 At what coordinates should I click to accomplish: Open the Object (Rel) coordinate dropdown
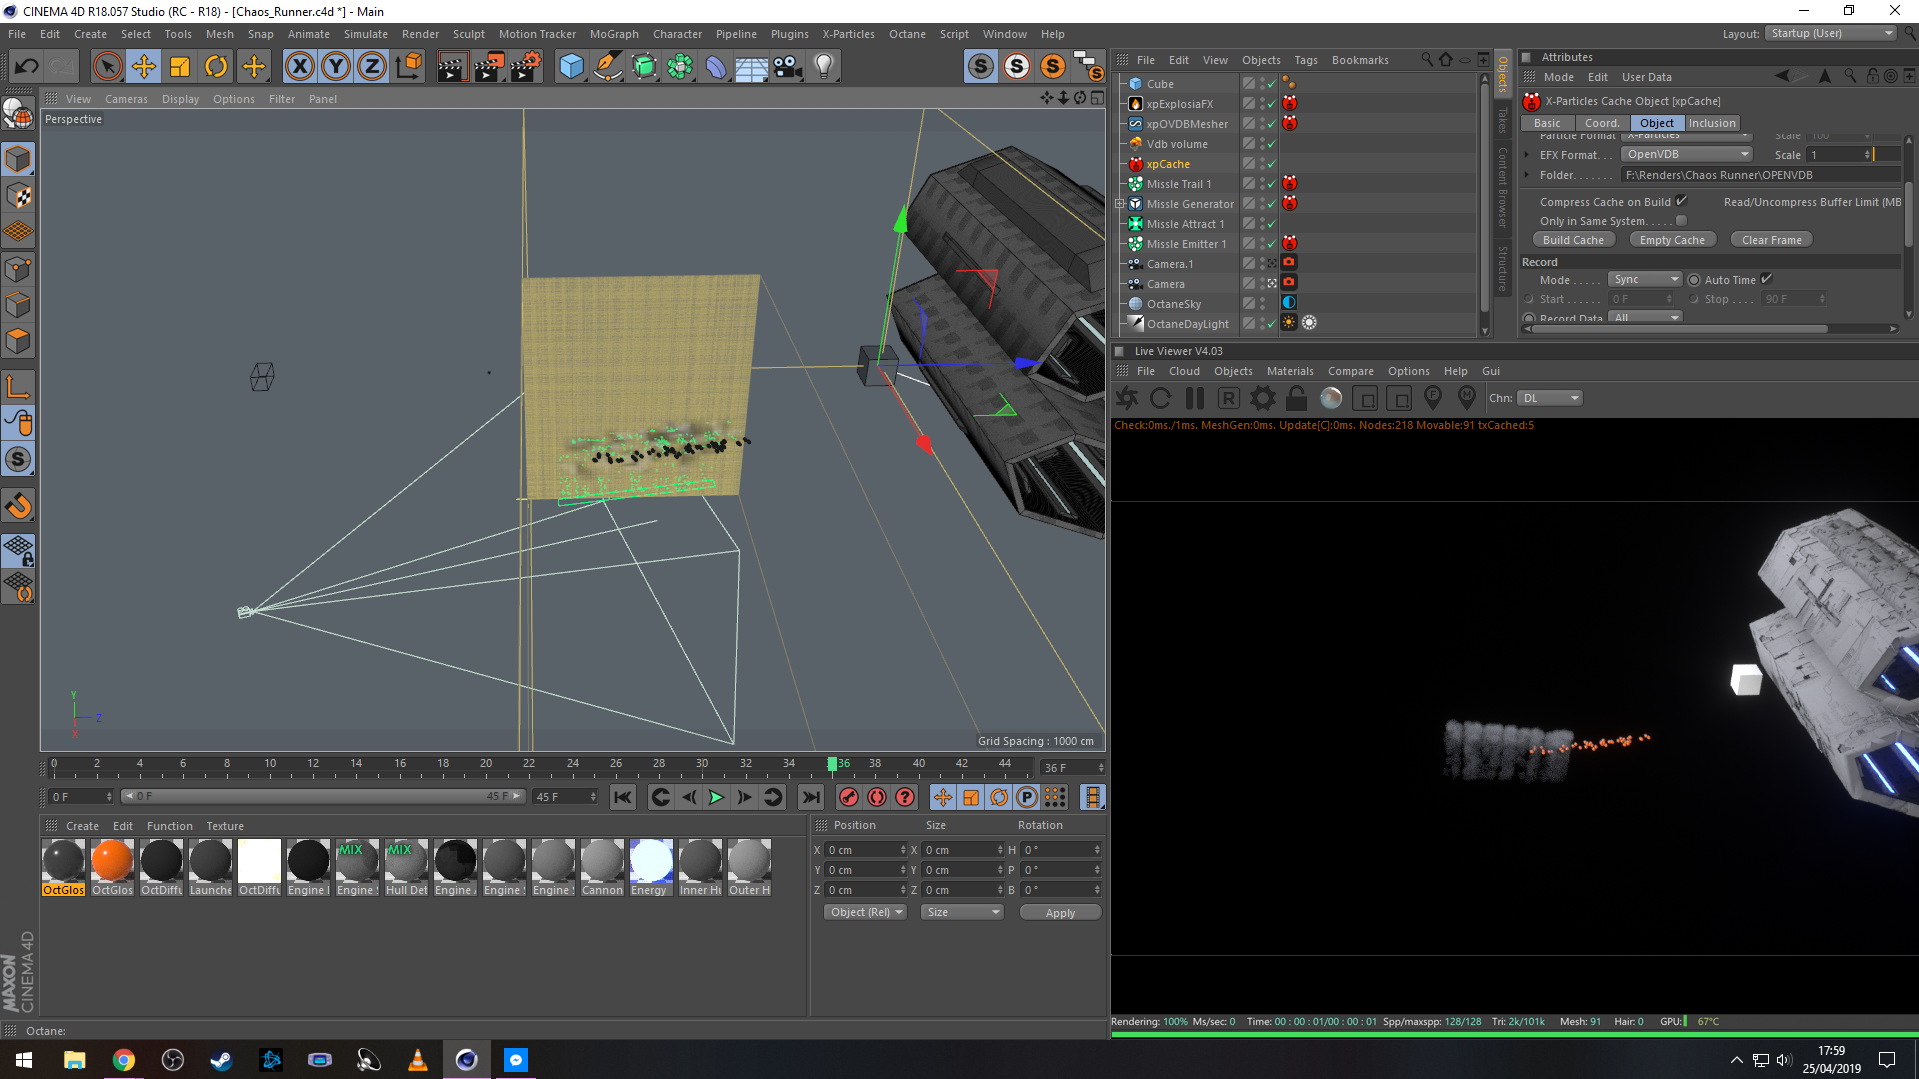pos(865,912)
